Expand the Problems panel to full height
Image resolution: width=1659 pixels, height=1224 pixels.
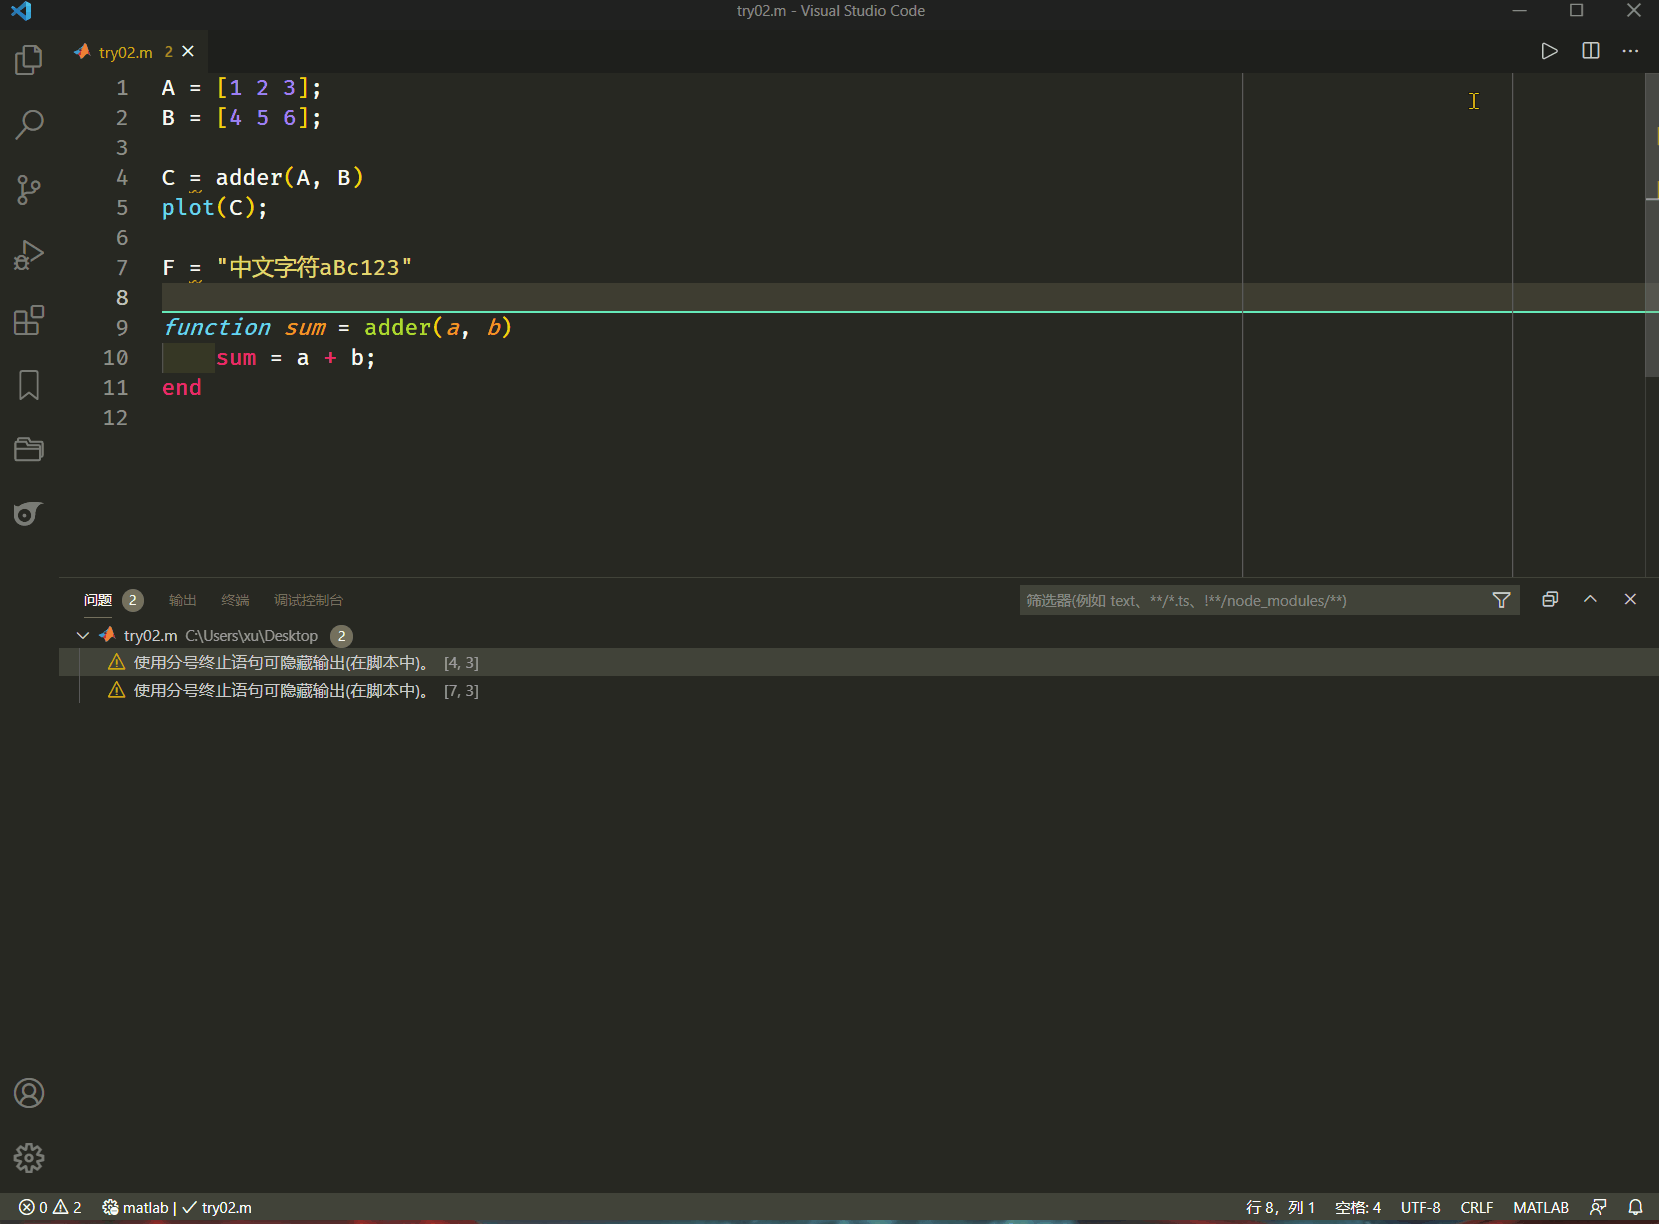1589,599
